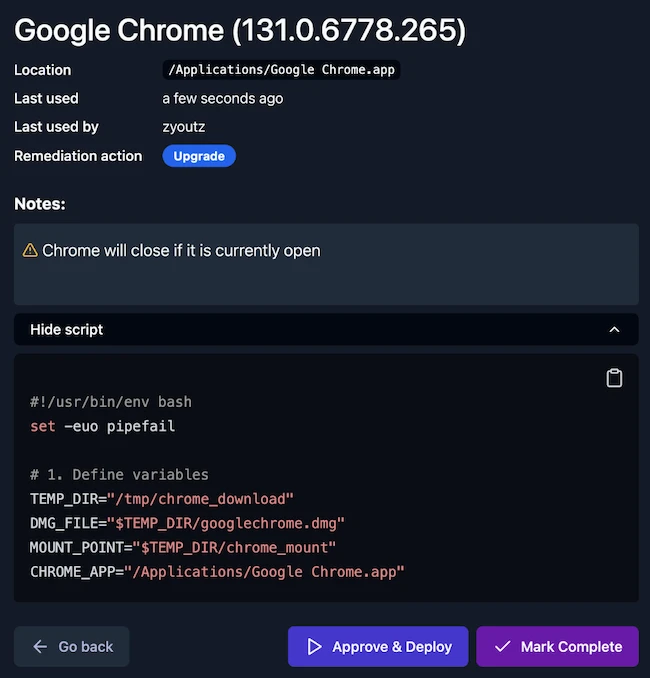This screenshot has height=678, width=650.
Task: Click the warning triangle icon in the notes
Action: pos(30,250)
